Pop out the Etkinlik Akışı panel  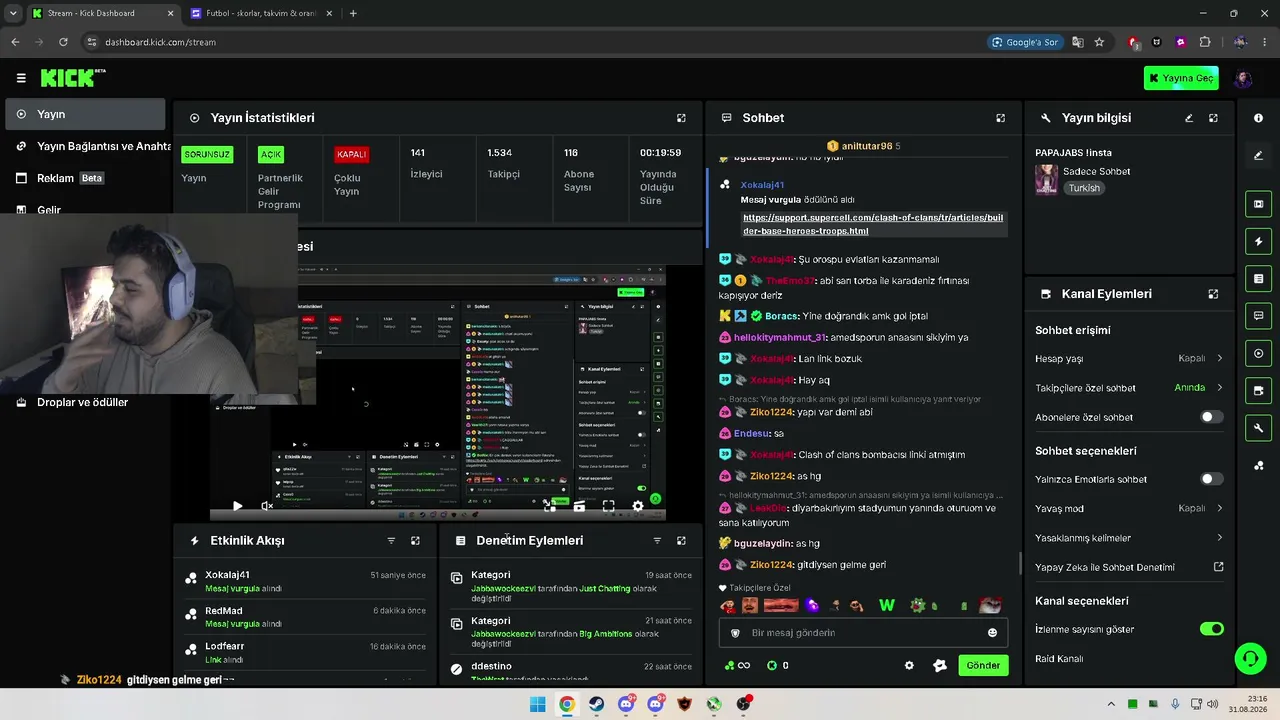415,540
